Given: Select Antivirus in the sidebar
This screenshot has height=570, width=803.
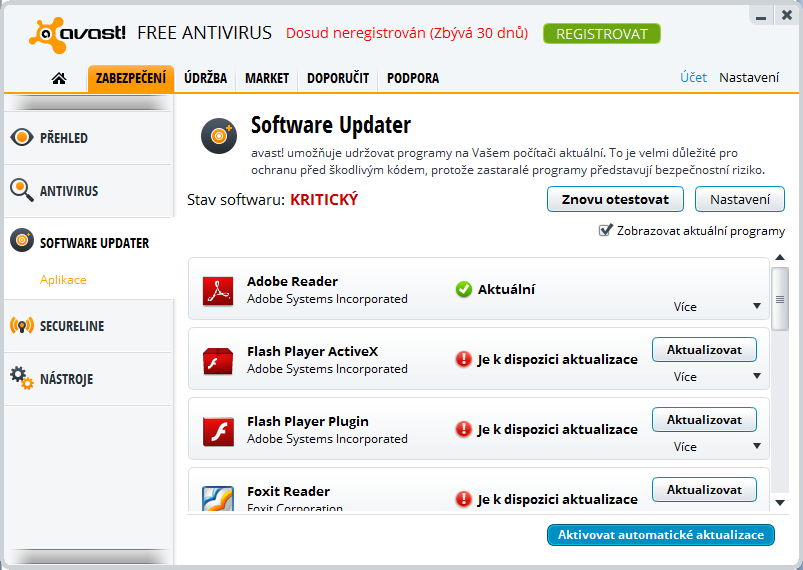Looking at the screenshot, I should (x=88, y=191).
